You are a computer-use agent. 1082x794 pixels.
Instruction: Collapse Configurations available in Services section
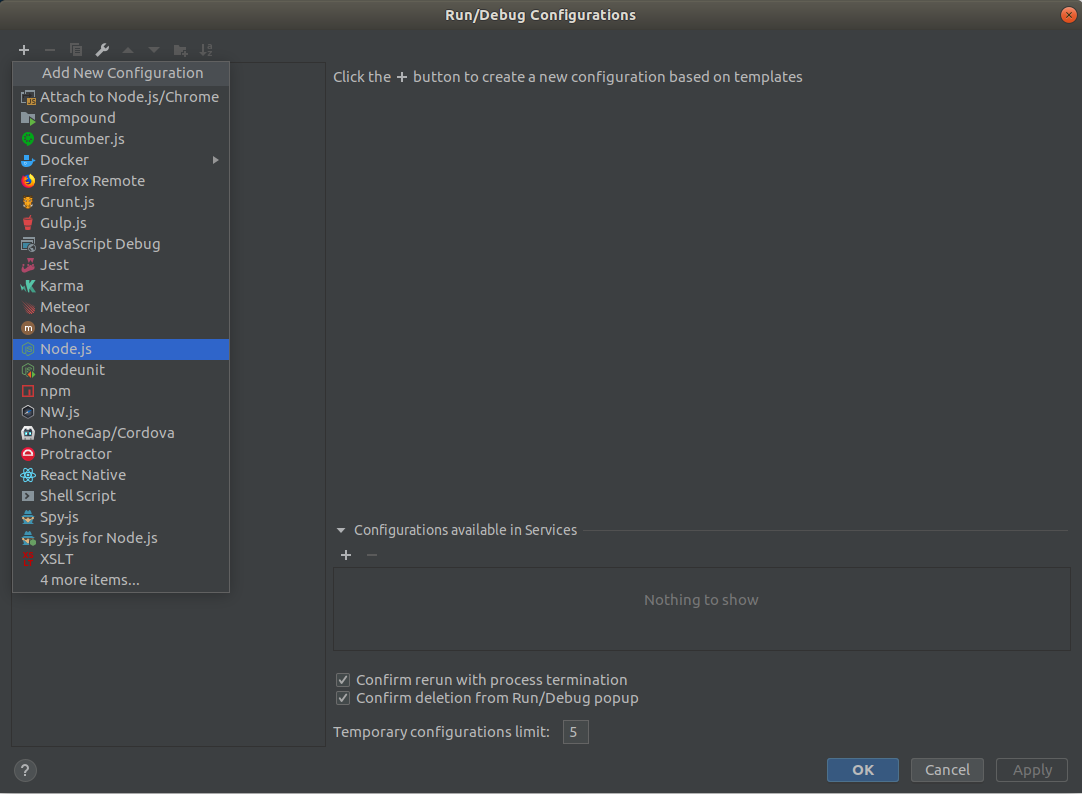pyautogui.click(x=341, y=530)
